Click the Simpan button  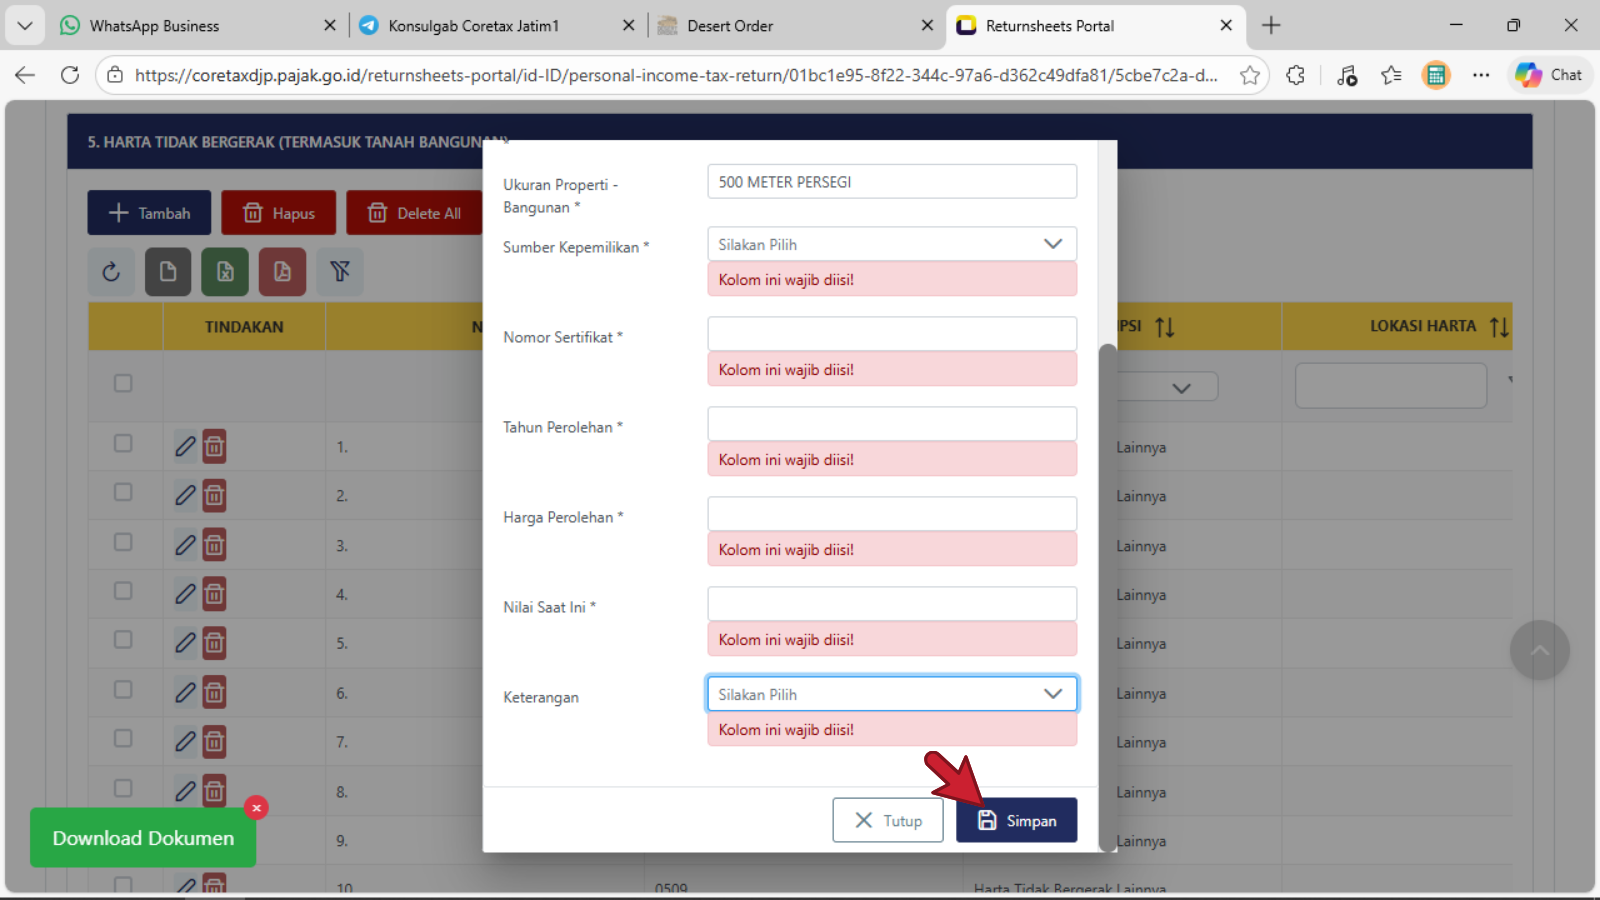[x=1016, y=820]
